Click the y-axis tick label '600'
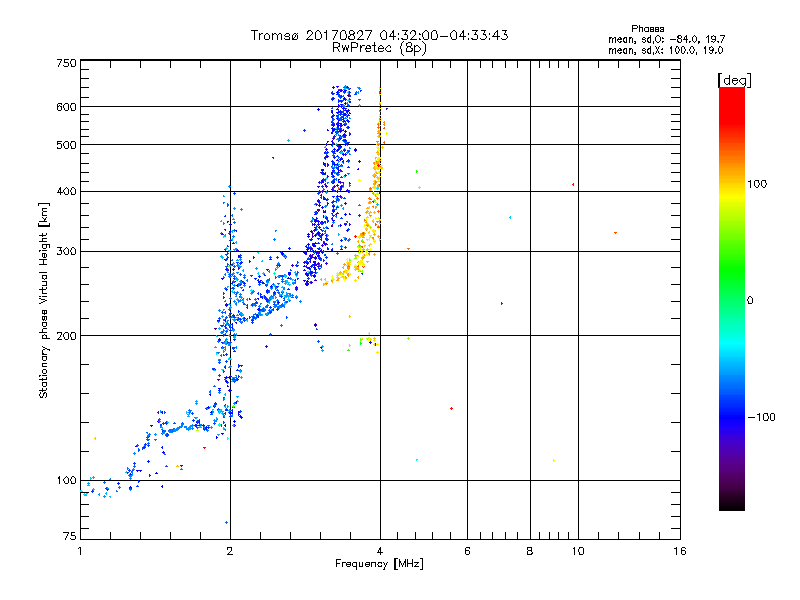The width and height of the screenshot is (800, 600). pos(66,107)
